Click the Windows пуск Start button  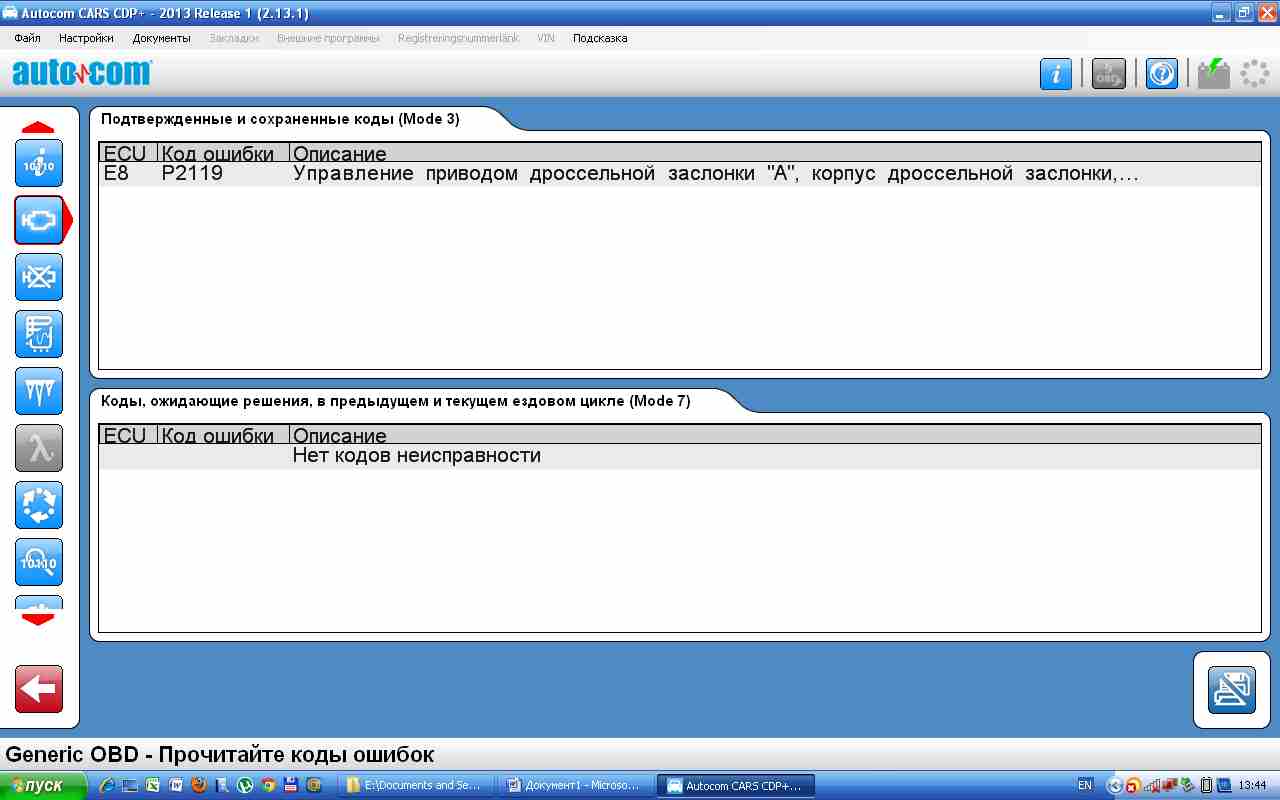[40, 785]
